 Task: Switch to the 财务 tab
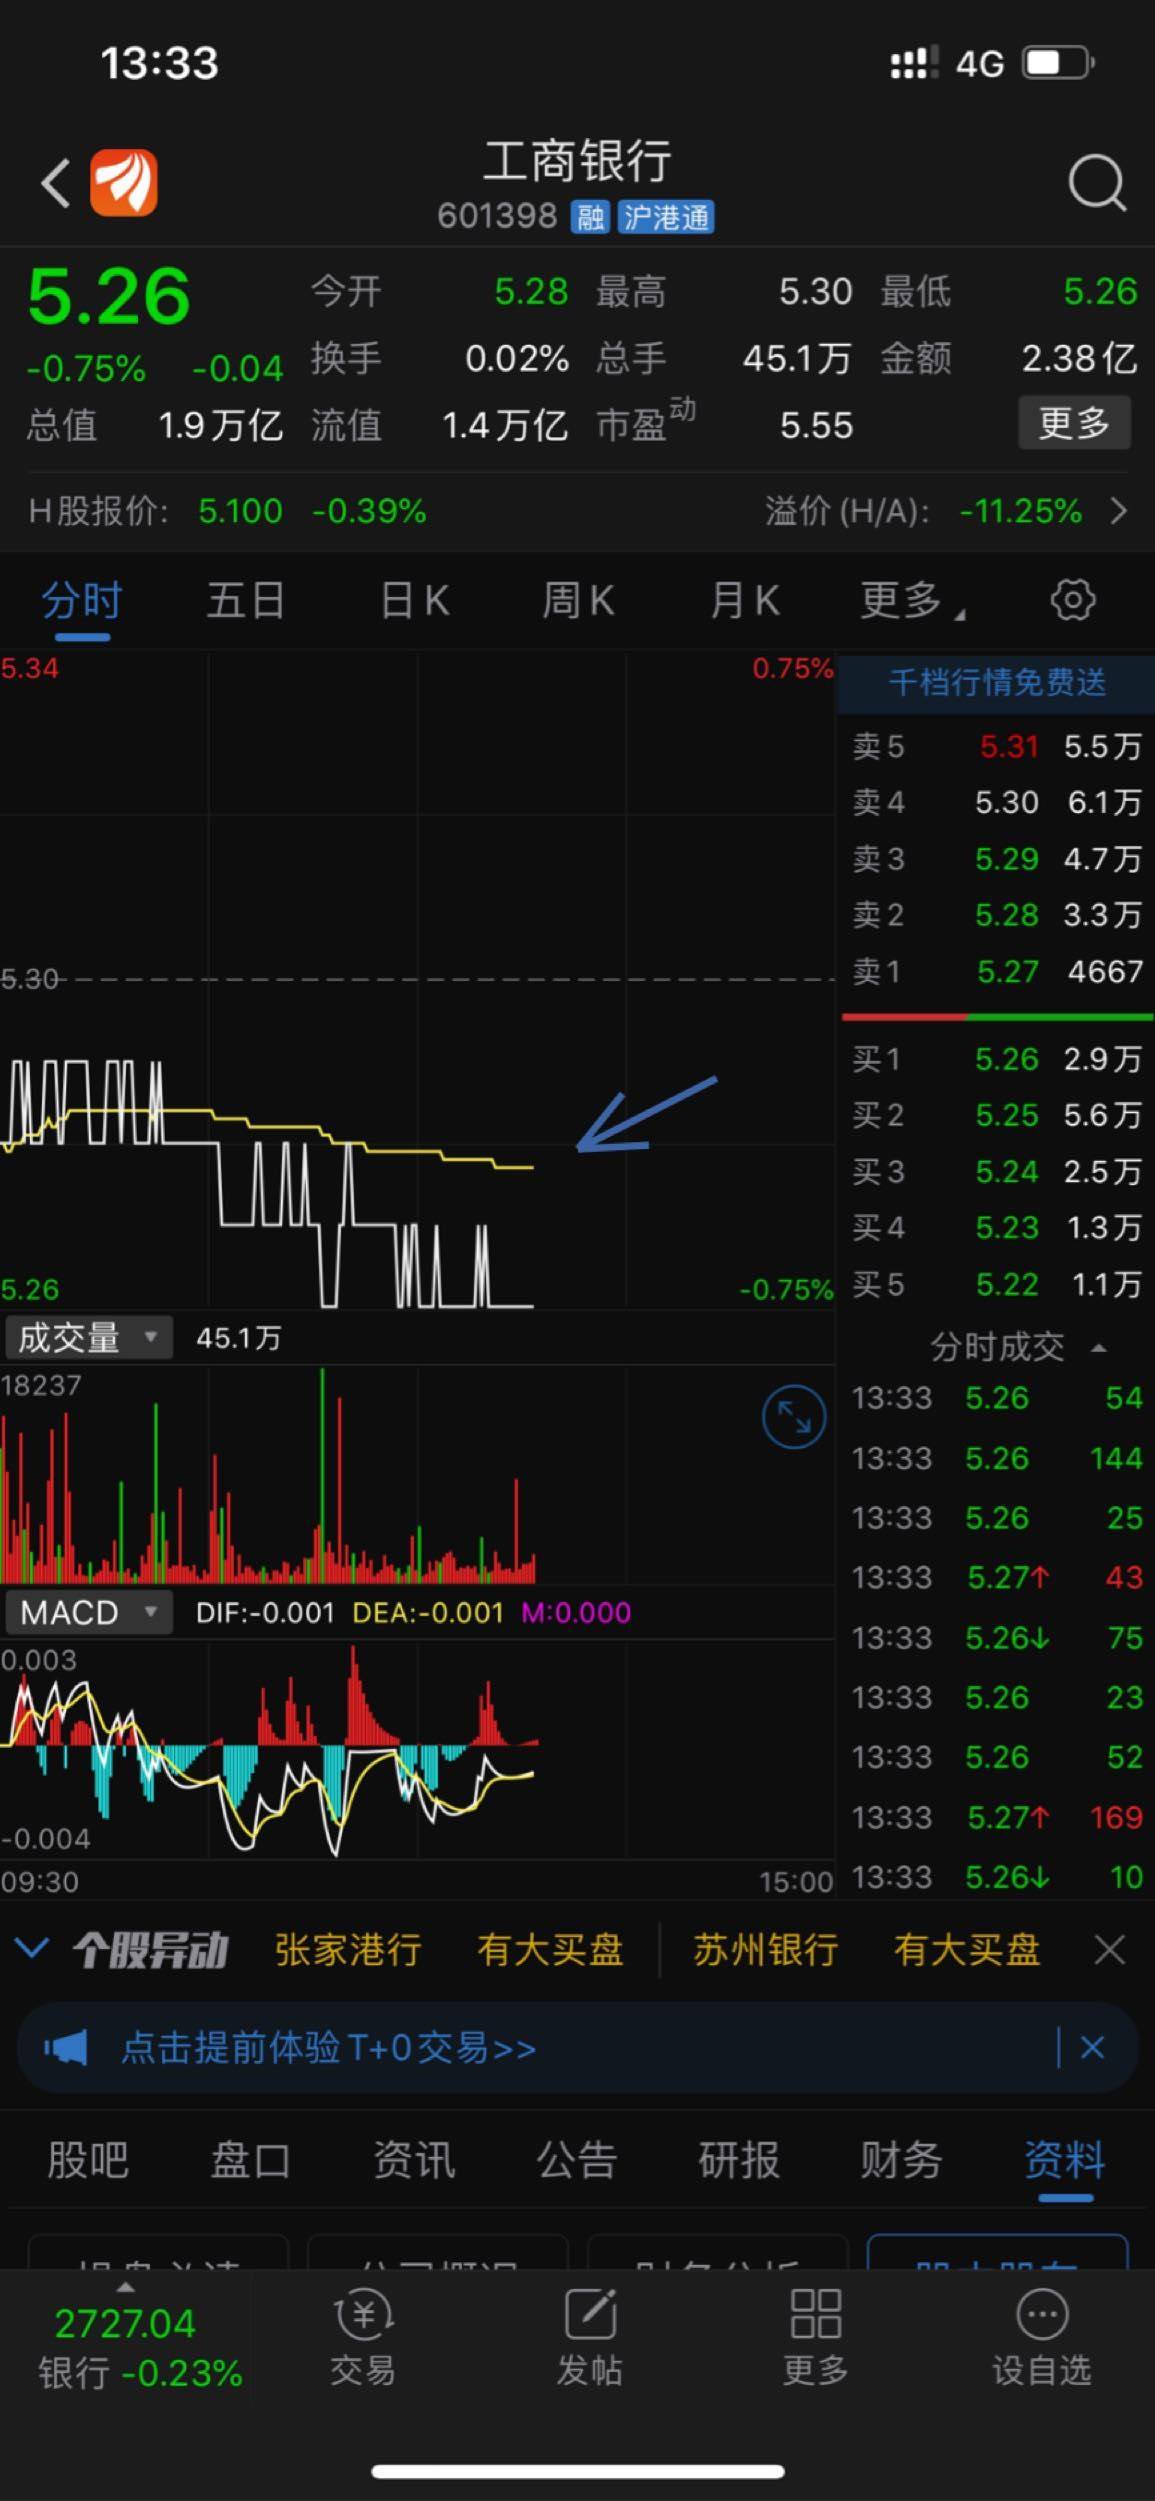900,2160
